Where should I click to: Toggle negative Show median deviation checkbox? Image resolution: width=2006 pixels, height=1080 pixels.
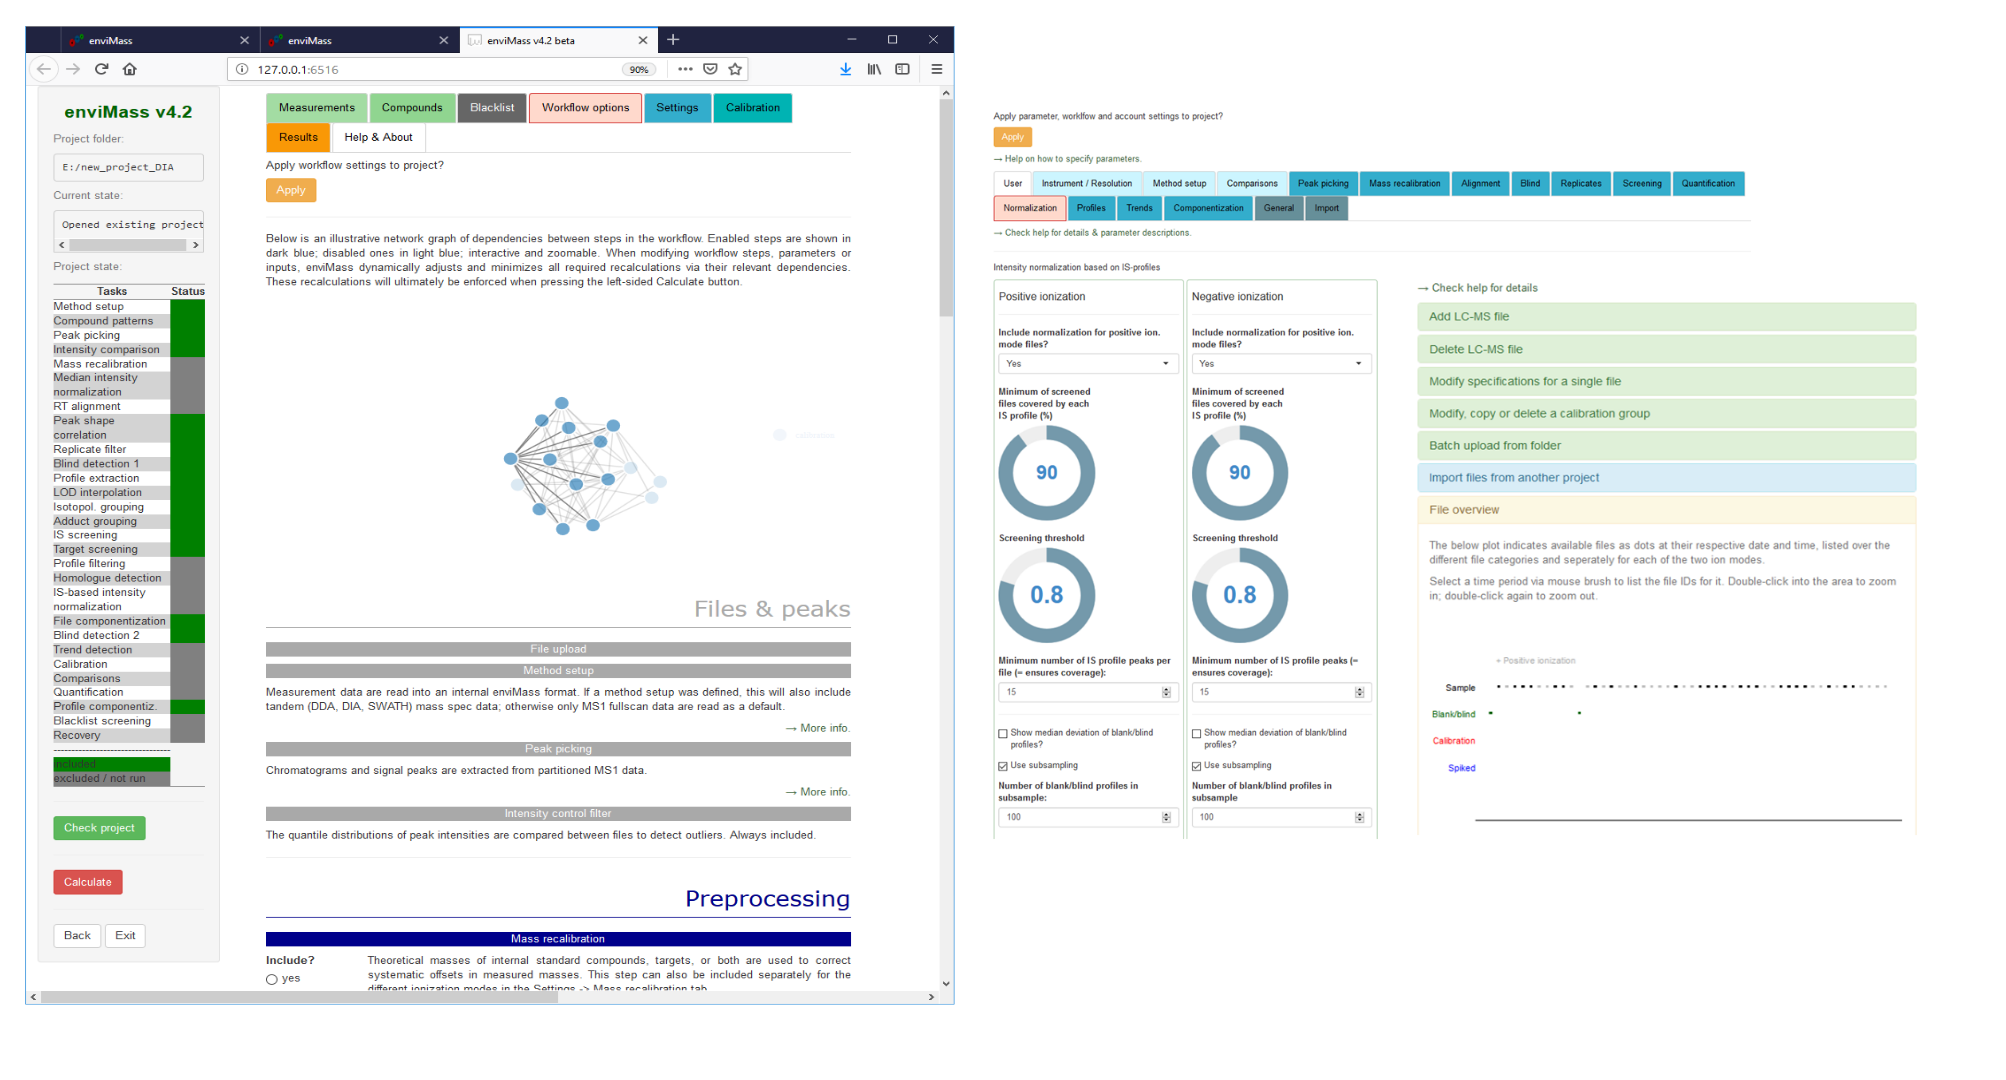pos(1196,734)
